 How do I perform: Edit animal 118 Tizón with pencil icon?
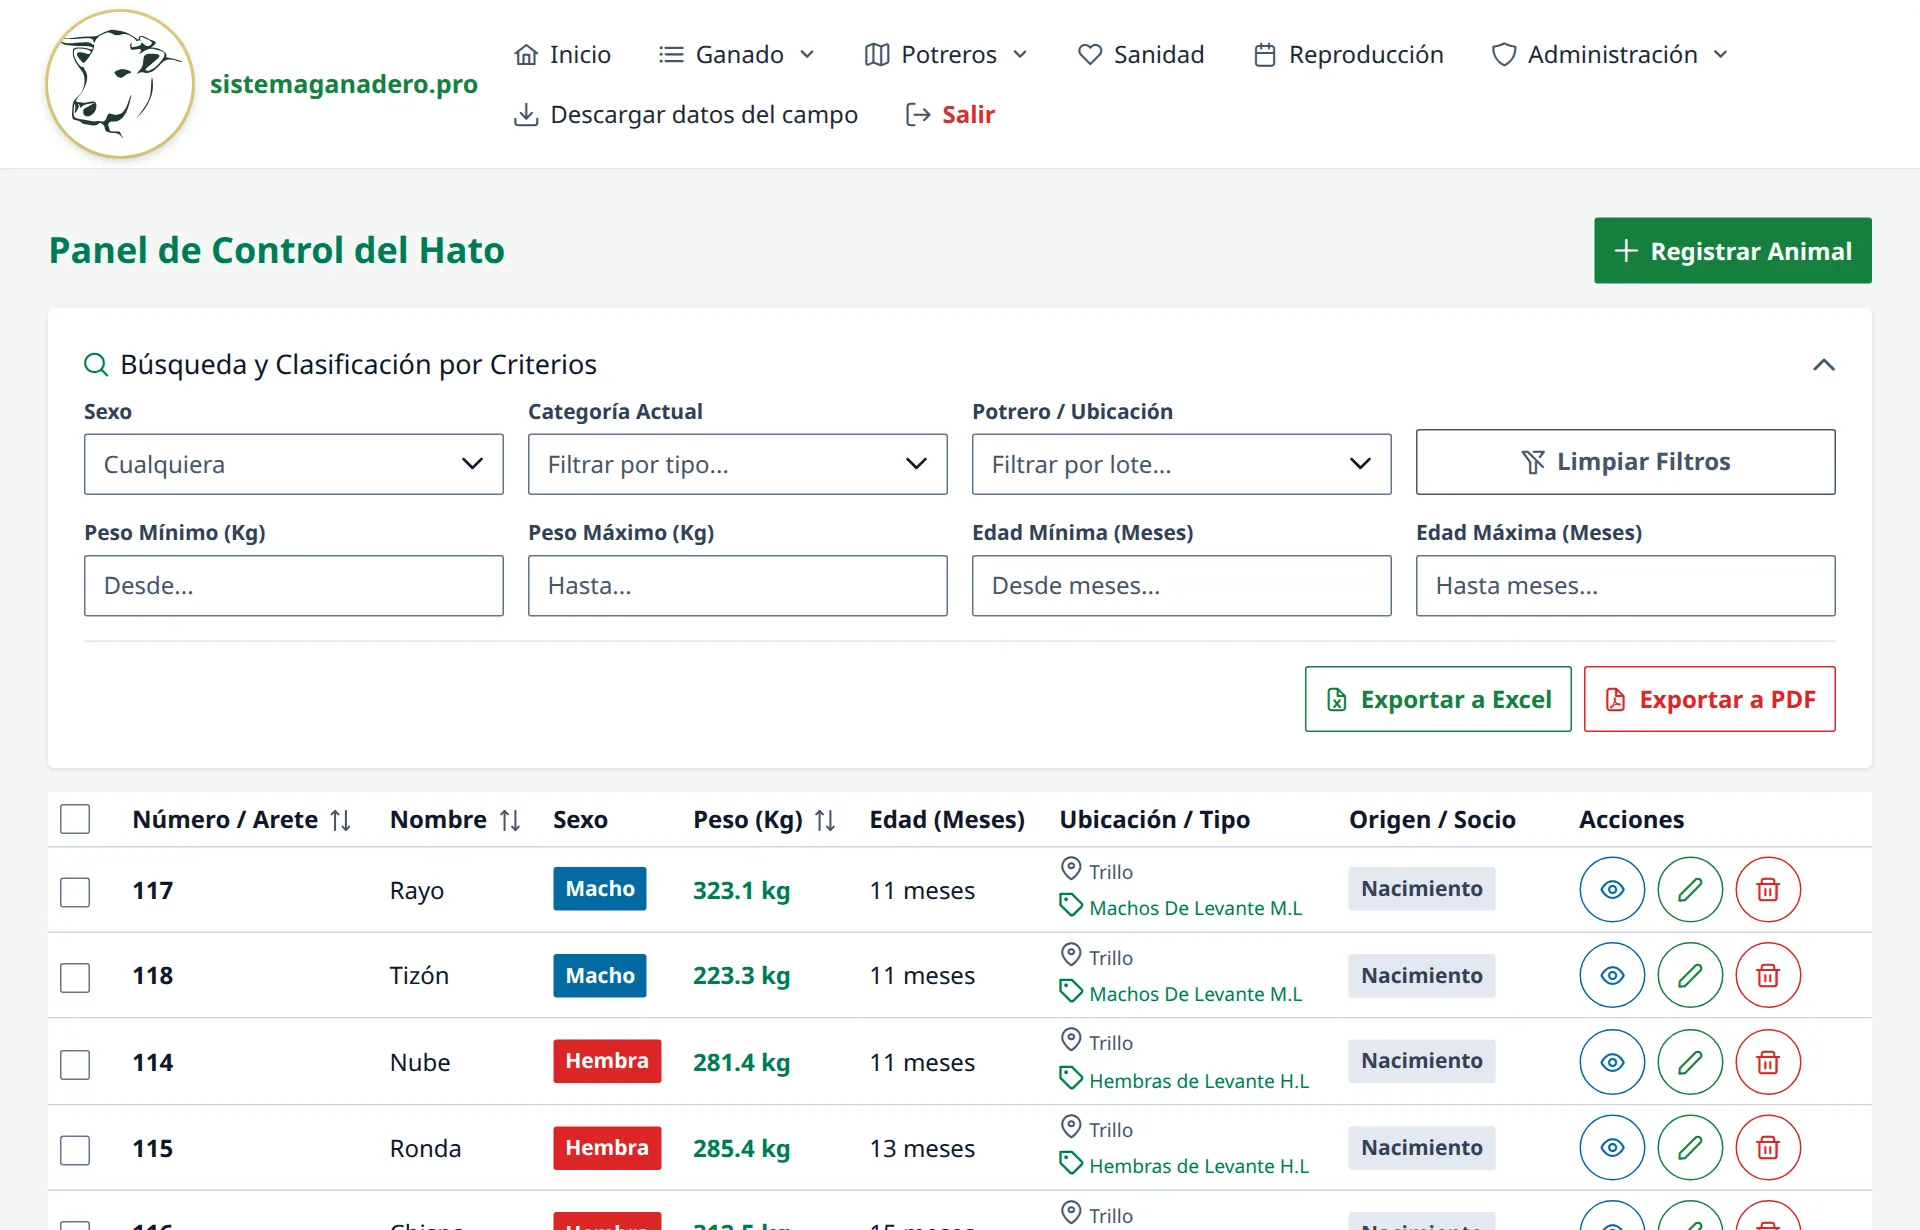pyautogui.click(x=1690, y=975)
